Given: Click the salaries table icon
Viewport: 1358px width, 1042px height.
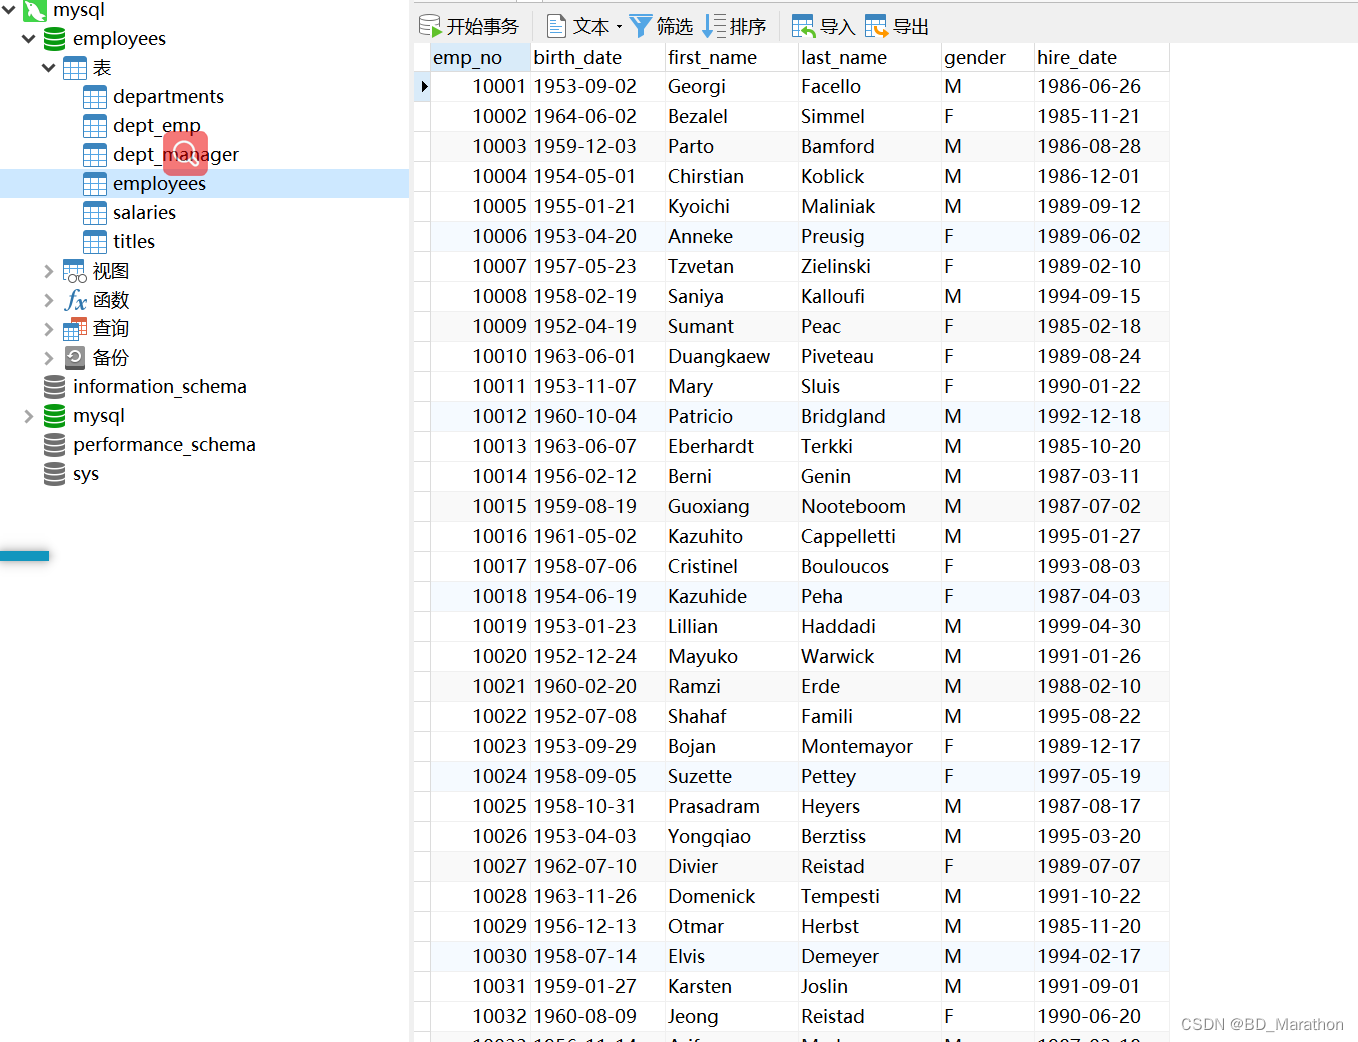Looking at the screenshot, I should tap(95, 213).
